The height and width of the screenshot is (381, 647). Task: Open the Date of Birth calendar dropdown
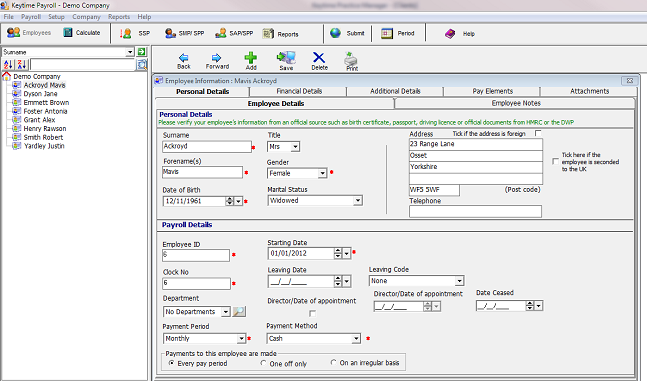(x=238, y=201)
